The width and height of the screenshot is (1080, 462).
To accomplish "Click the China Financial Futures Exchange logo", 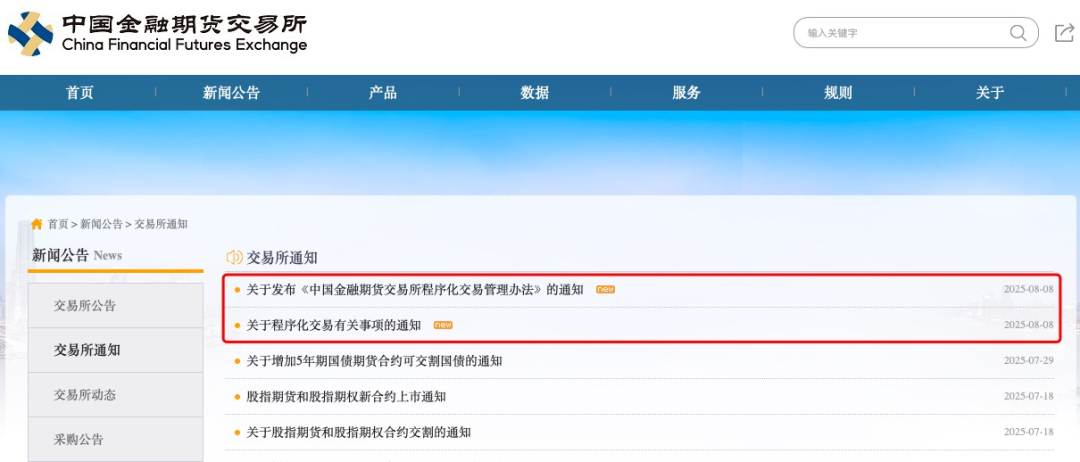I will pyautogui.click(x=158, y=33).
